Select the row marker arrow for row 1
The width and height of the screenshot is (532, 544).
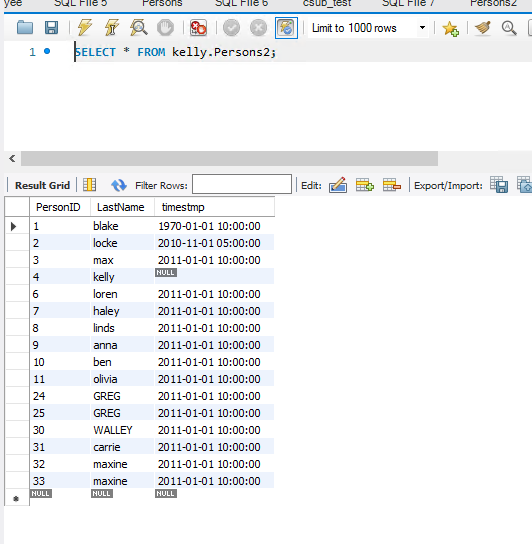pyautogui.click(x=14, y=227)
